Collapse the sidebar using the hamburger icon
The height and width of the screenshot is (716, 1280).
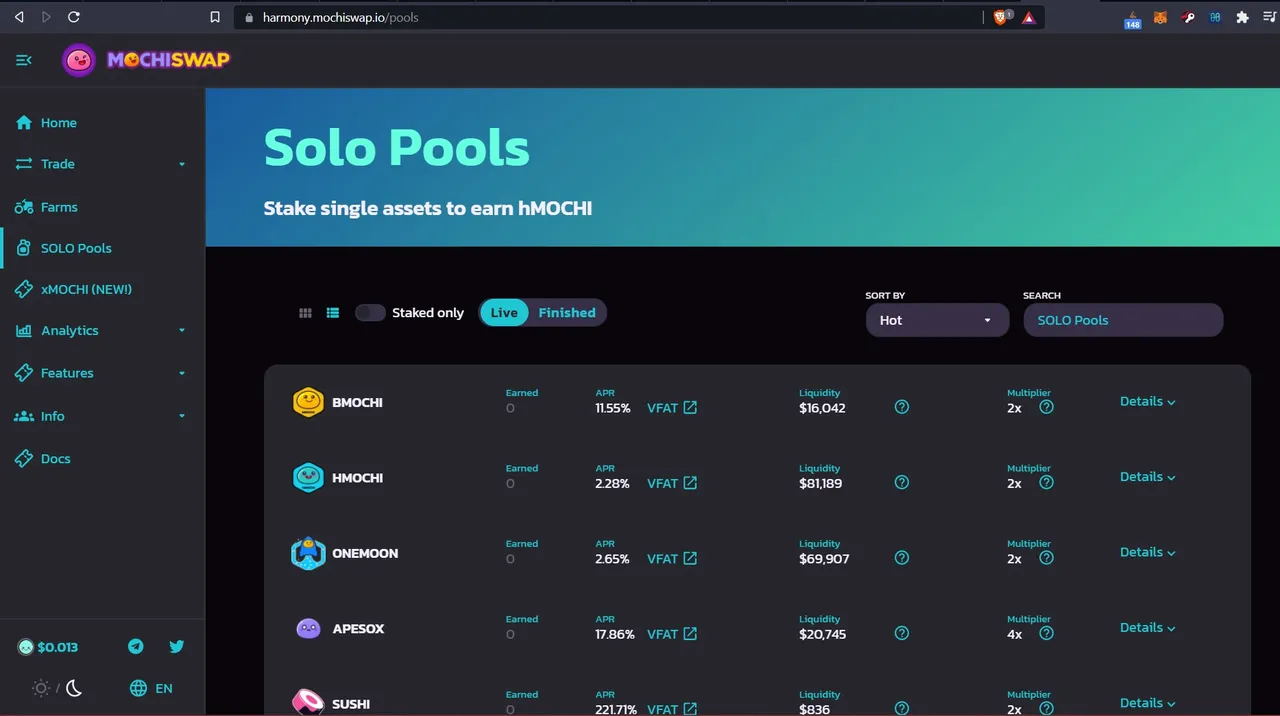24,60
